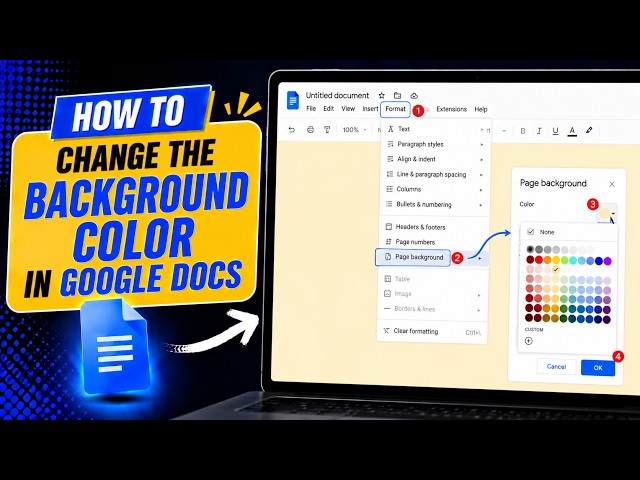Open the Color dropdown in Page background dialog
Image resolution: width=640 pixels, height=480 pixels.
(607, 213)
